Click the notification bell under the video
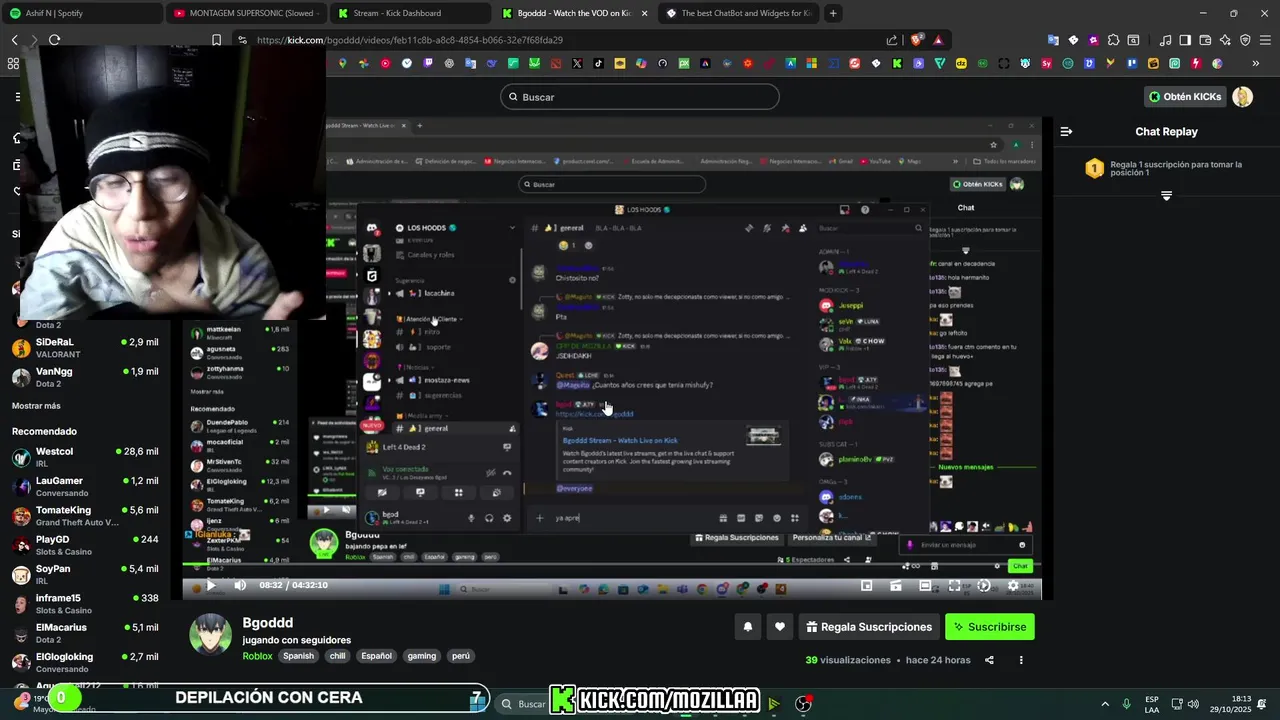The image size is (1280, 720). tap(747, 627)
